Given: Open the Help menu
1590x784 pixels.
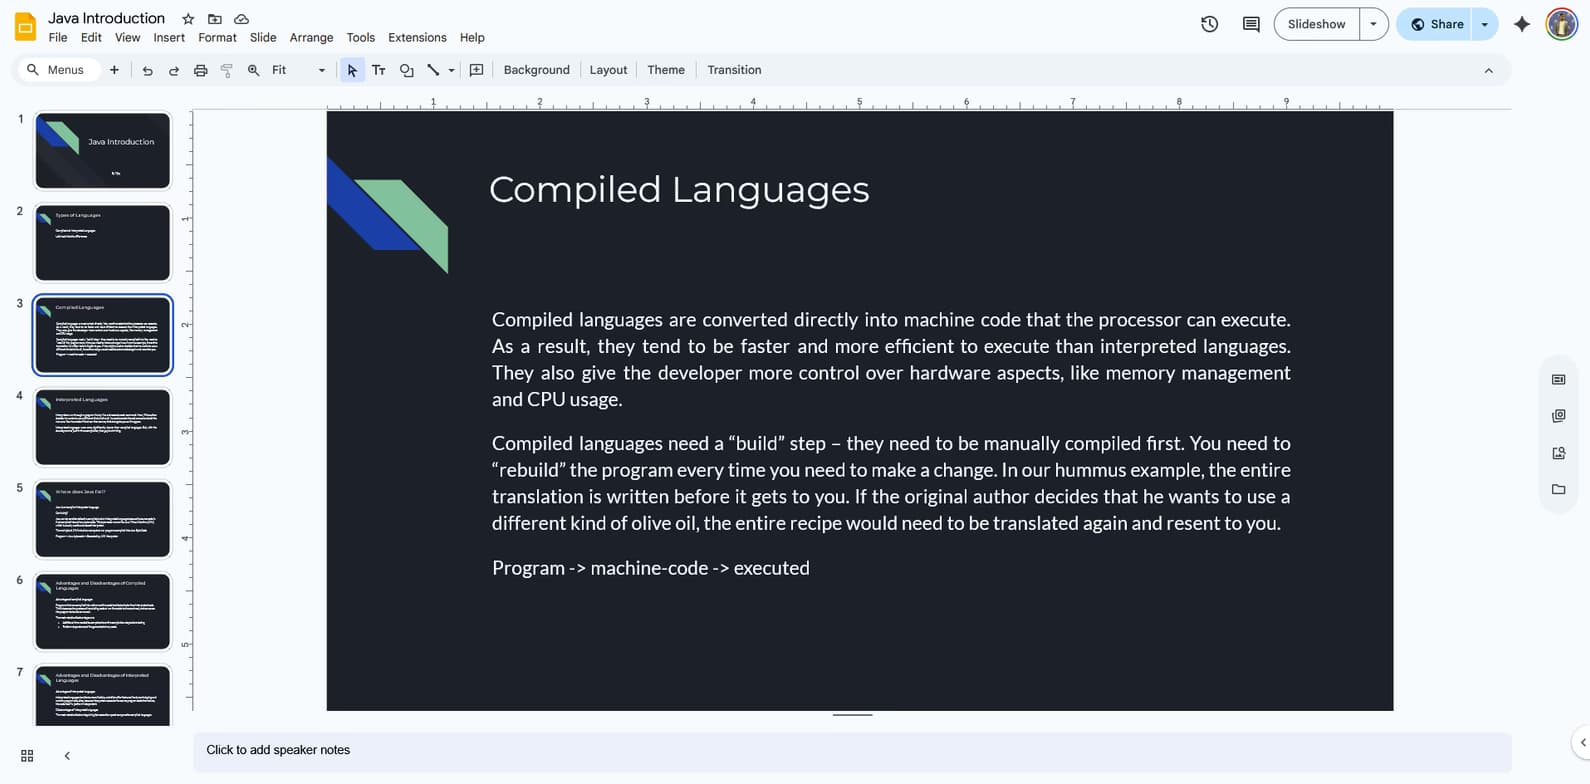Looking at the screenshot, I should (472, 37).
